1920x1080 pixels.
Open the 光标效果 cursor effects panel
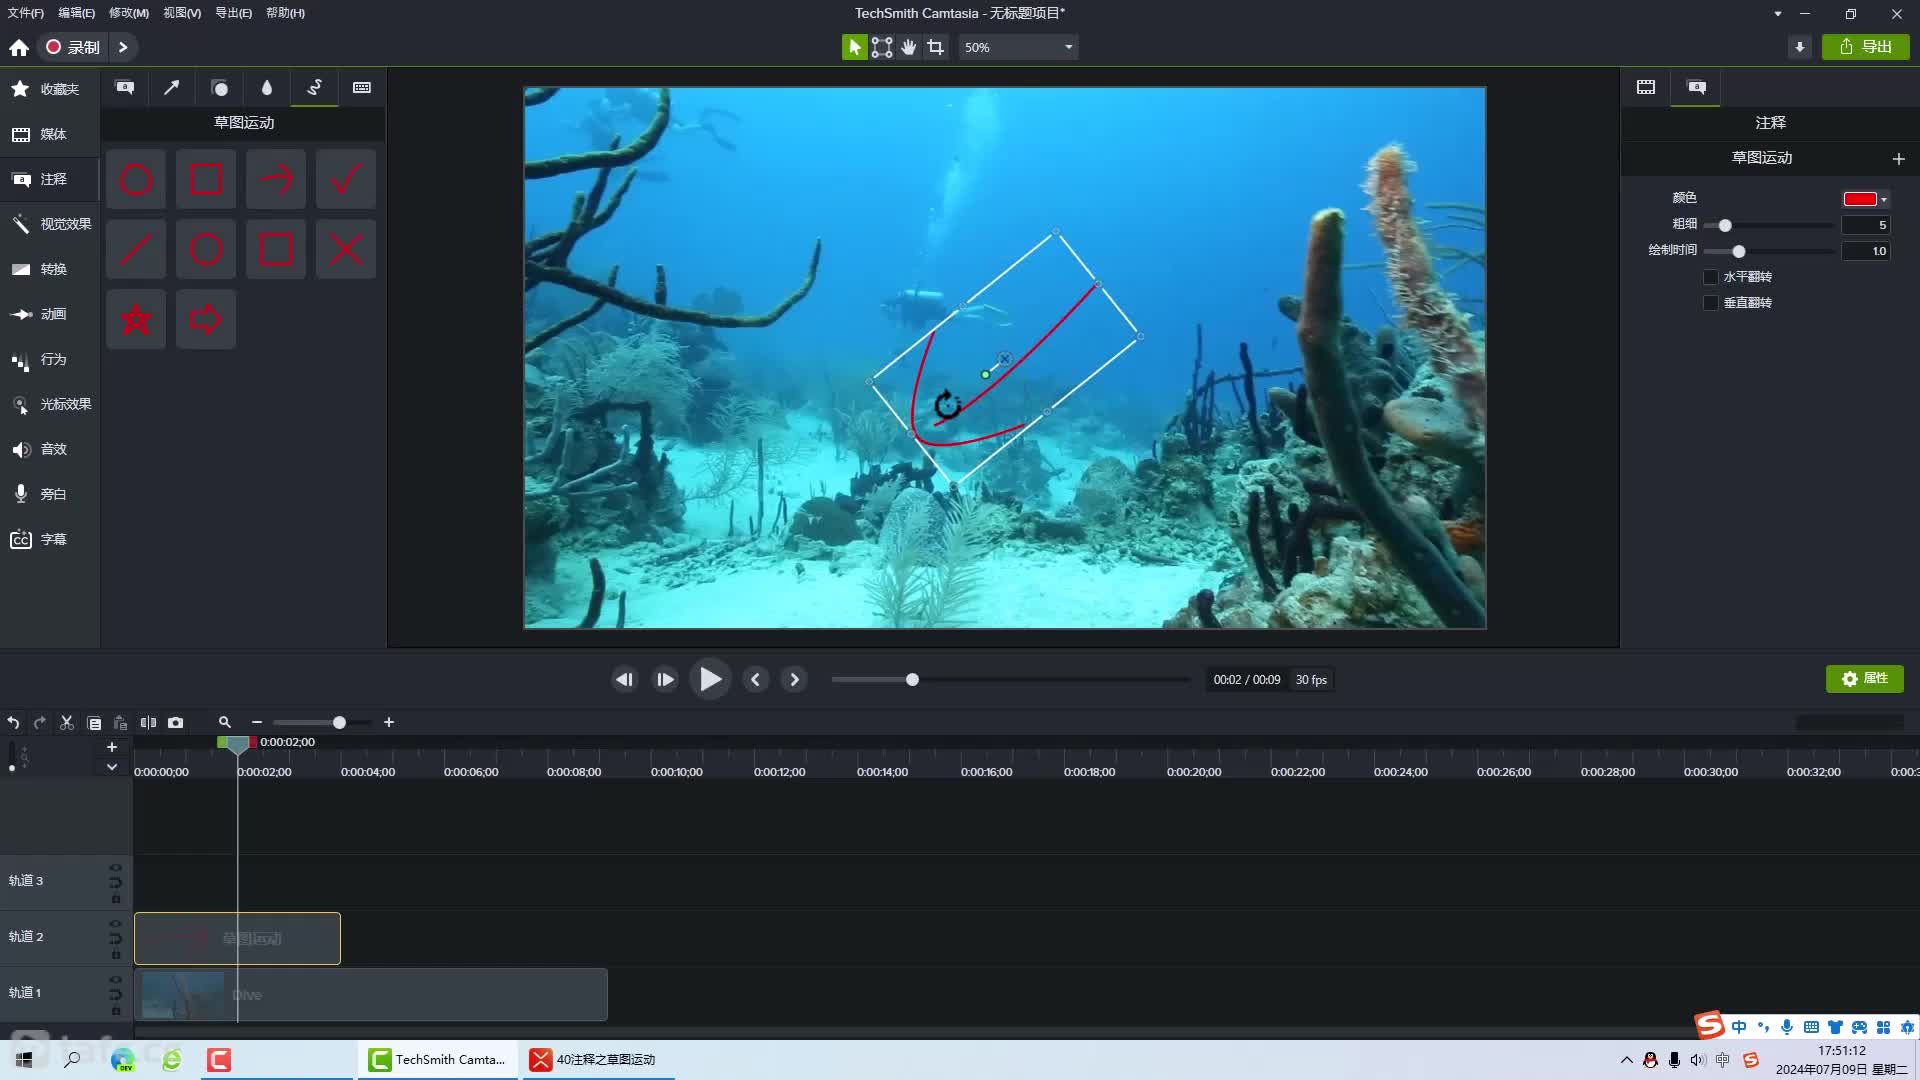tap(50, 404)
